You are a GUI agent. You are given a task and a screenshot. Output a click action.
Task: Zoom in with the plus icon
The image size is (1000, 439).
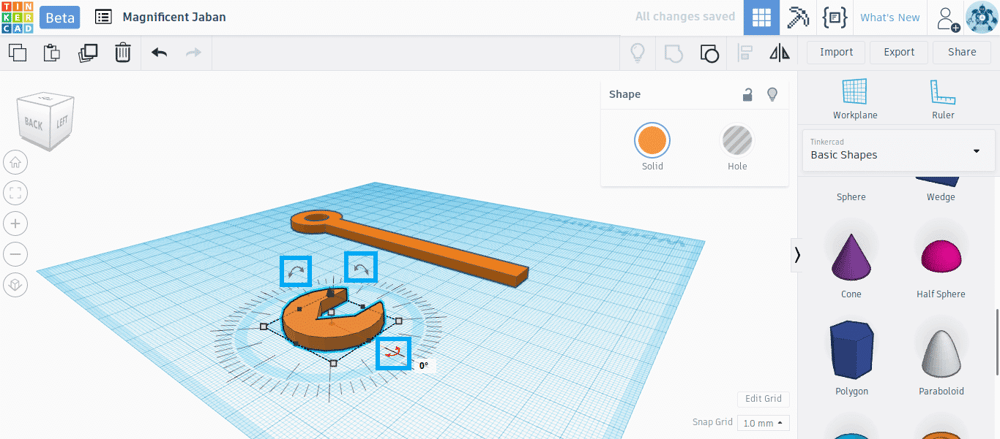click(x=15, y=223)
